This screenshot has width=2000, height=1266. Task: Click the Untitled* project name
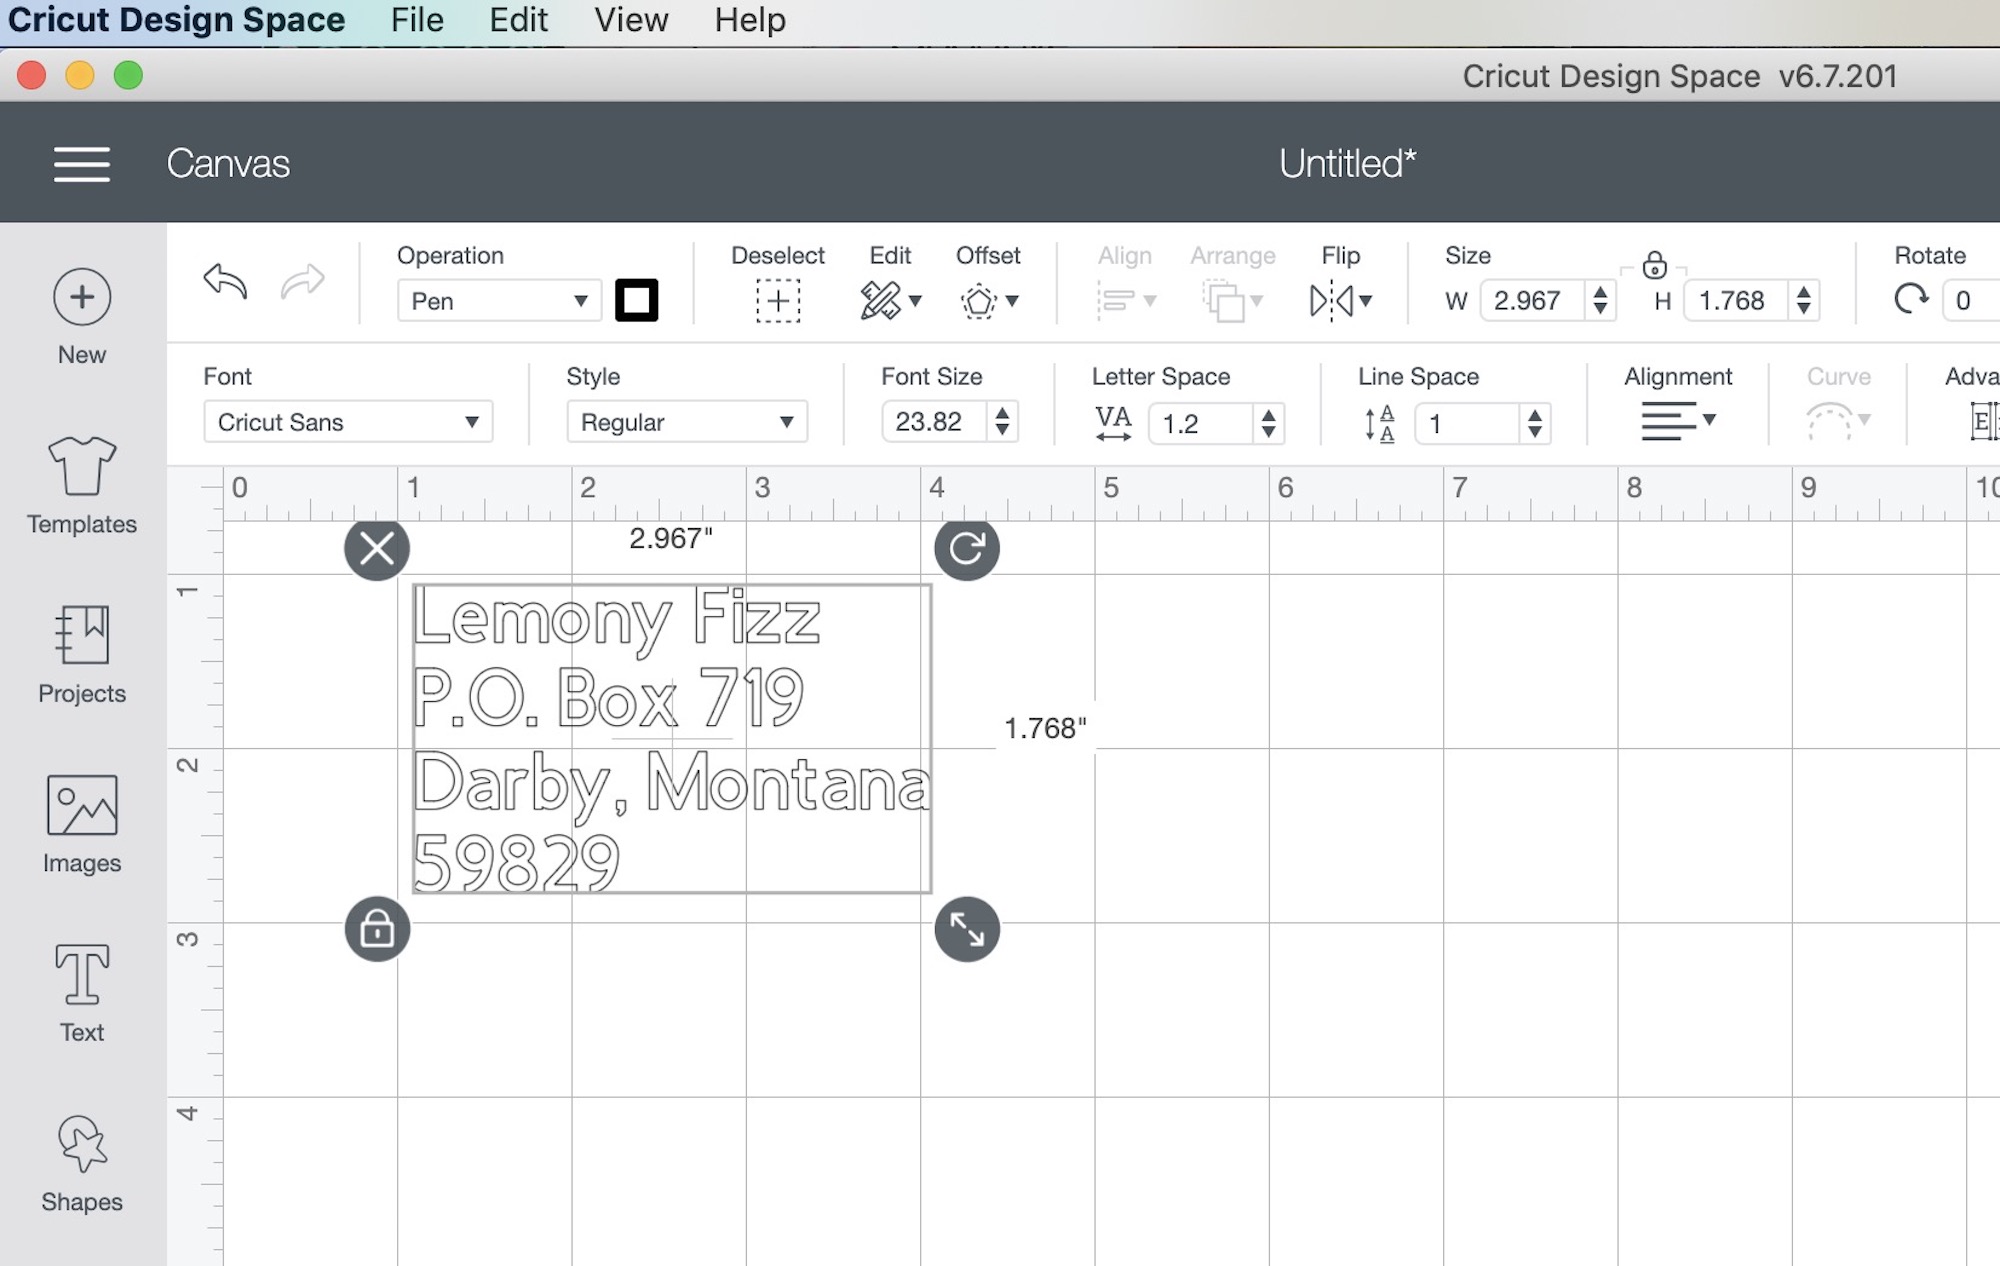pyautogui.click(x=1347, y=164)
